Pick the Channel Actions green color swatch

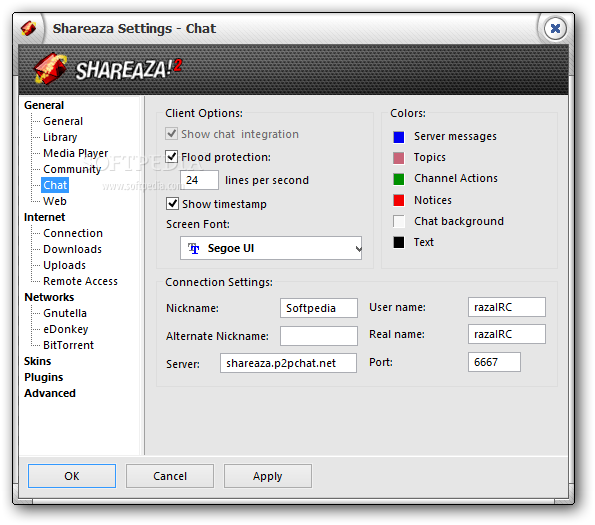pos(398,179)
